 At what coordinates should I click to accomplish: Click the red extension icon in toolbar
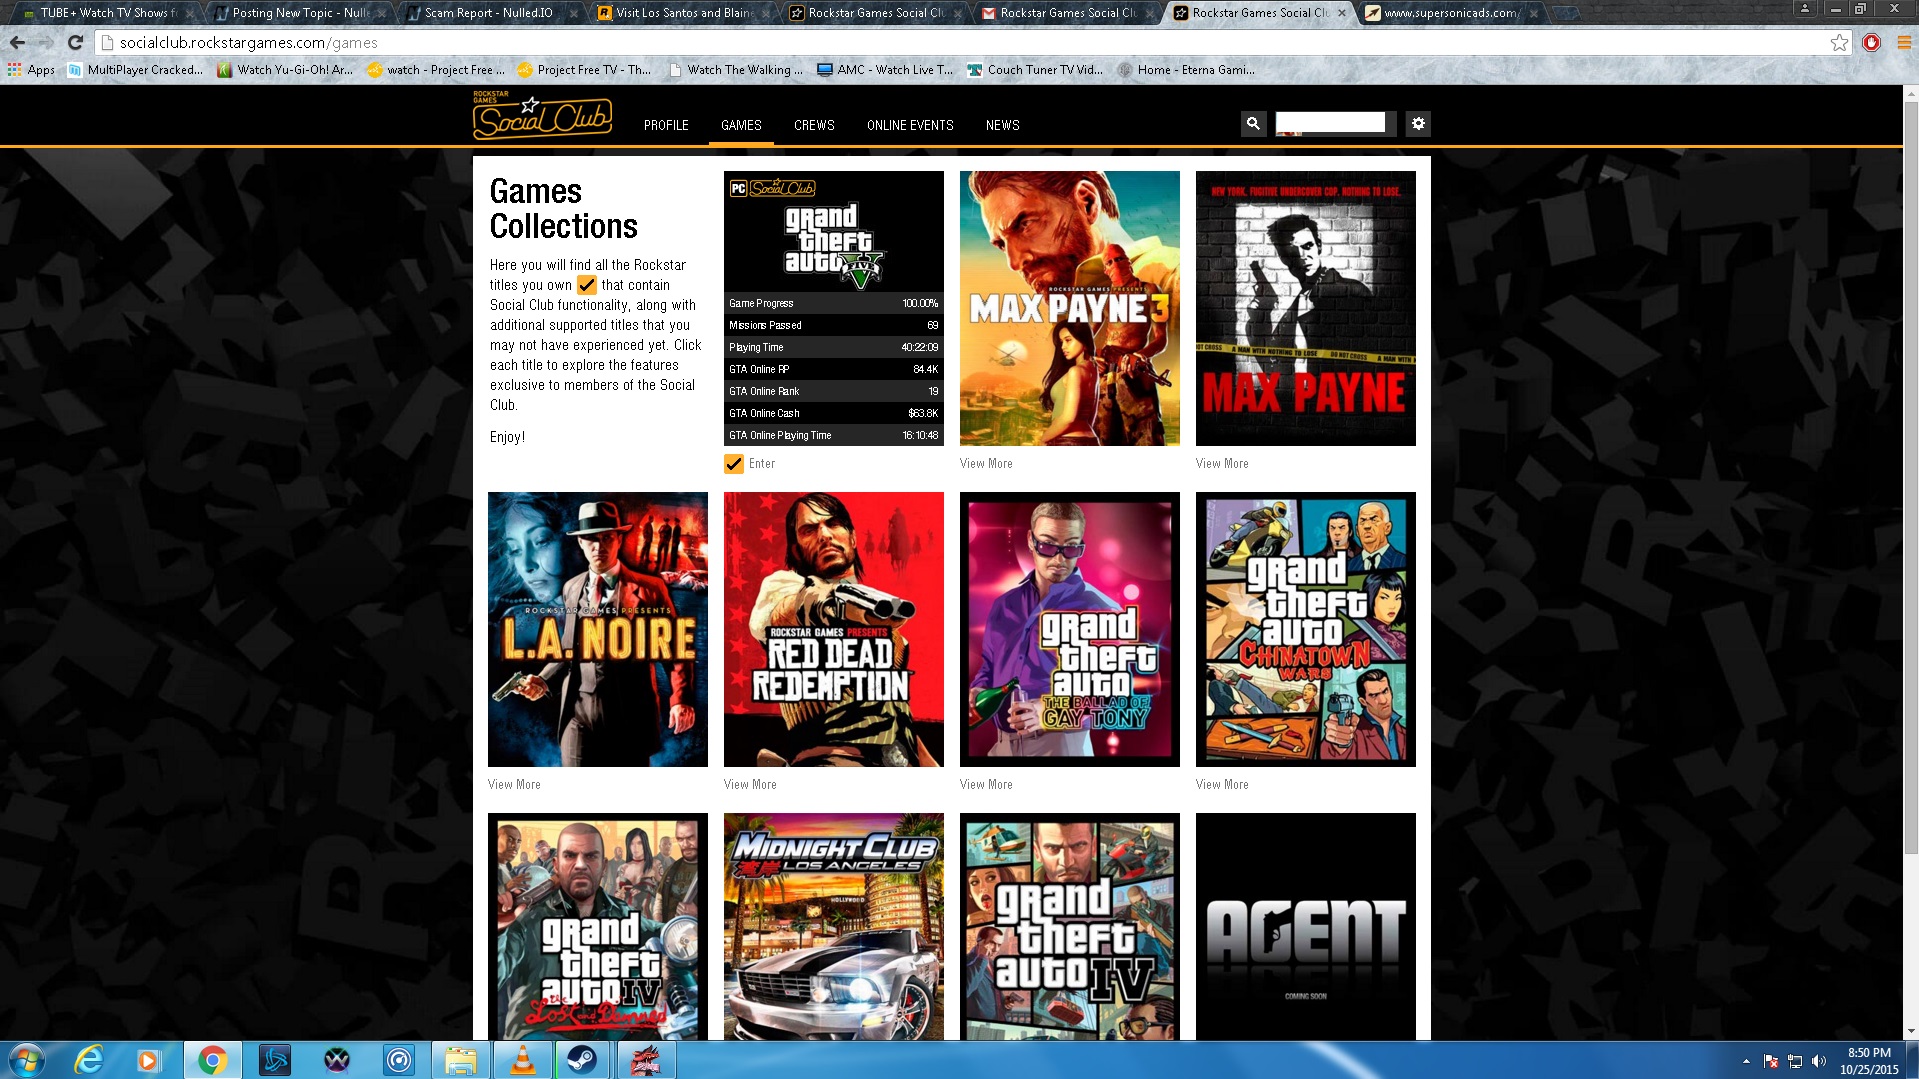click(1871, 43)
